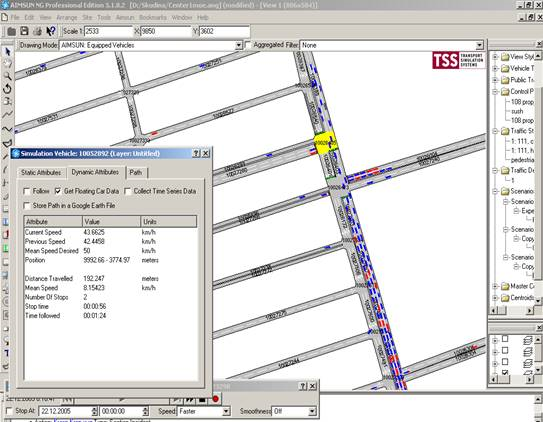The image size is (543, 422).
Task: Open the Aimsun menu
Action: coord(125,17)
